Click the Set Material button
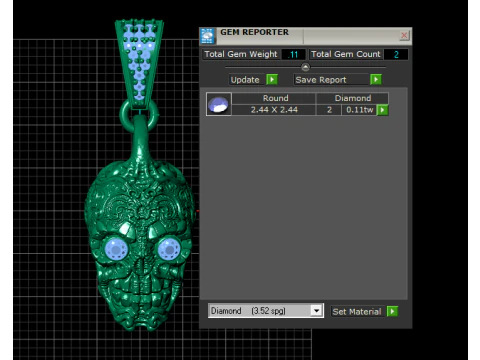The width and height of the screenshot is (480, 360). pos(358,312)
